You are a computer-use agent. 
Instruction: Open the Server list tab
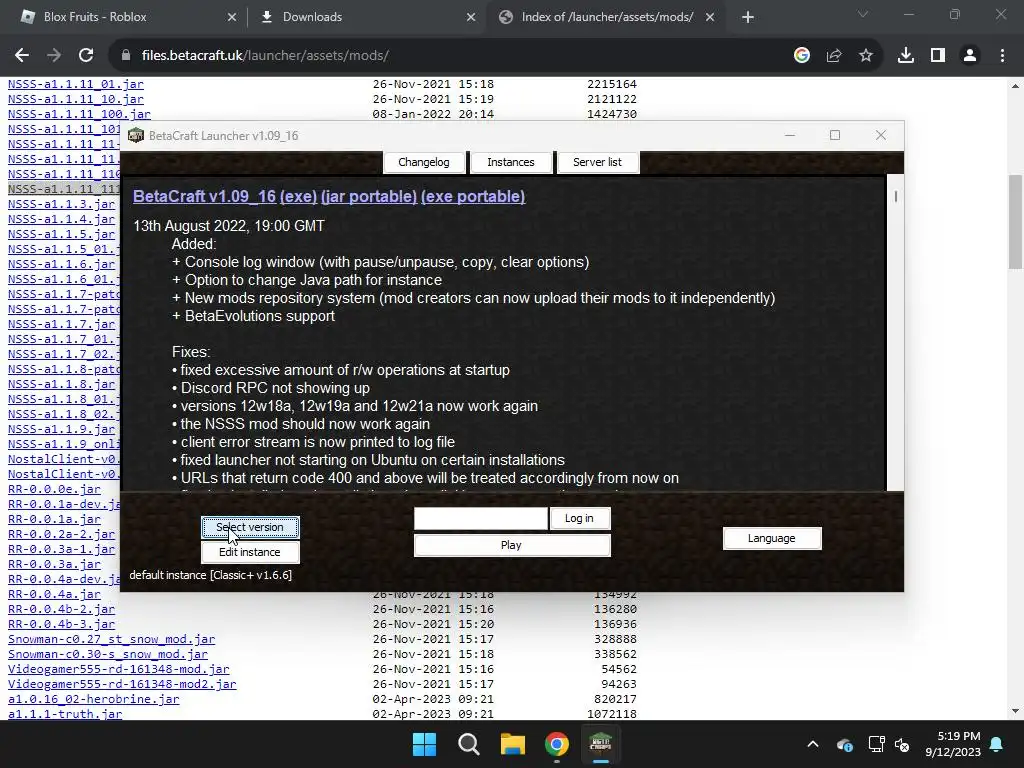[598, 162]
